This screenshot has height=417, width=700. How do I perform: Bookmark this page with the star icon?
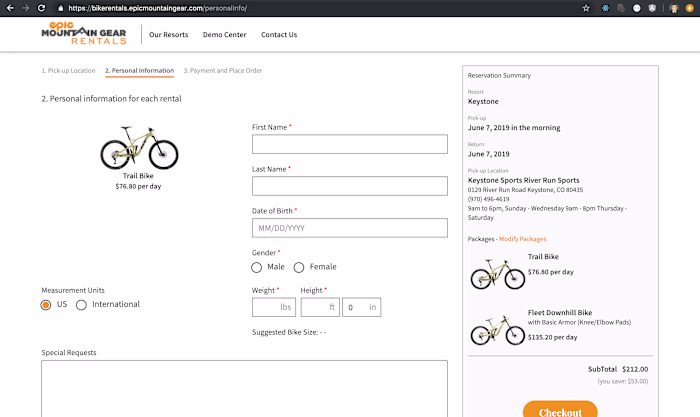point(586,7)
